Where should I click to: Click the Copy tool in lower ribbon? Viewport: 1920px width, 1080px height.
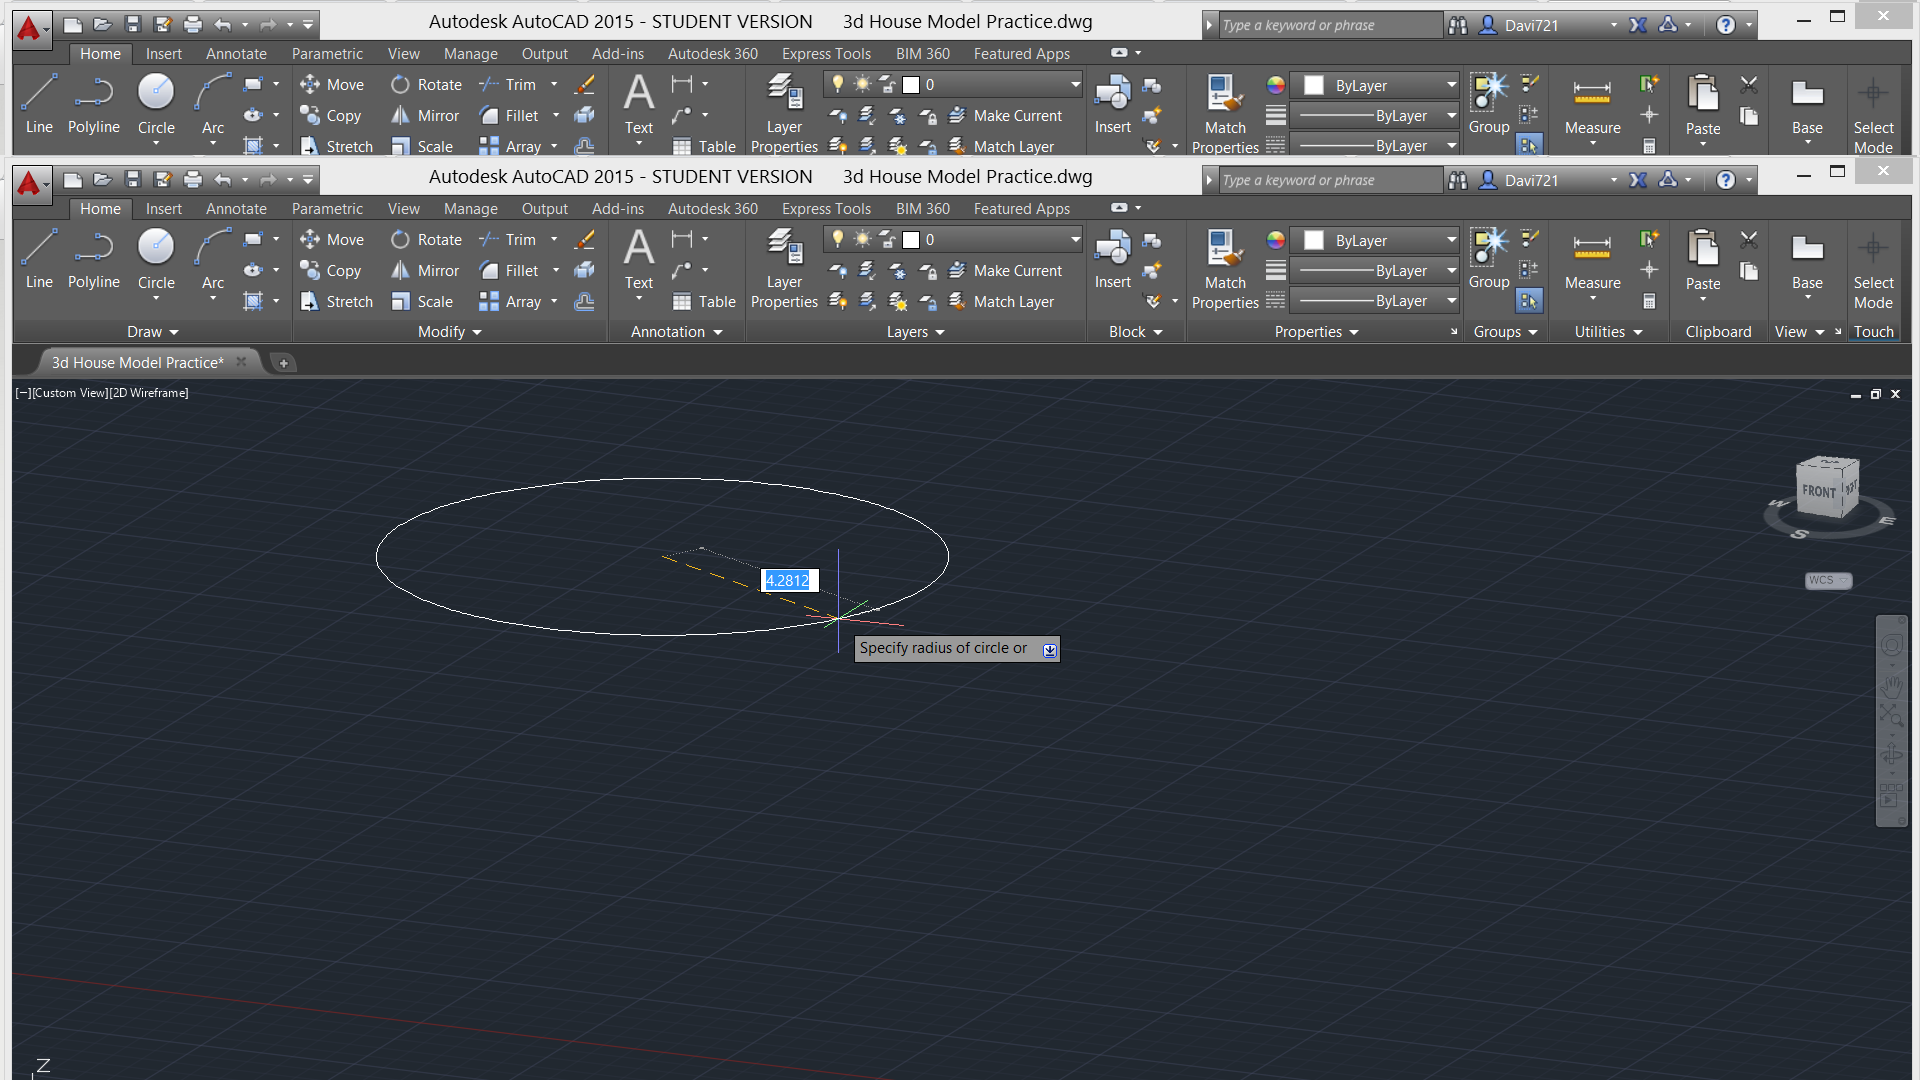331,271
